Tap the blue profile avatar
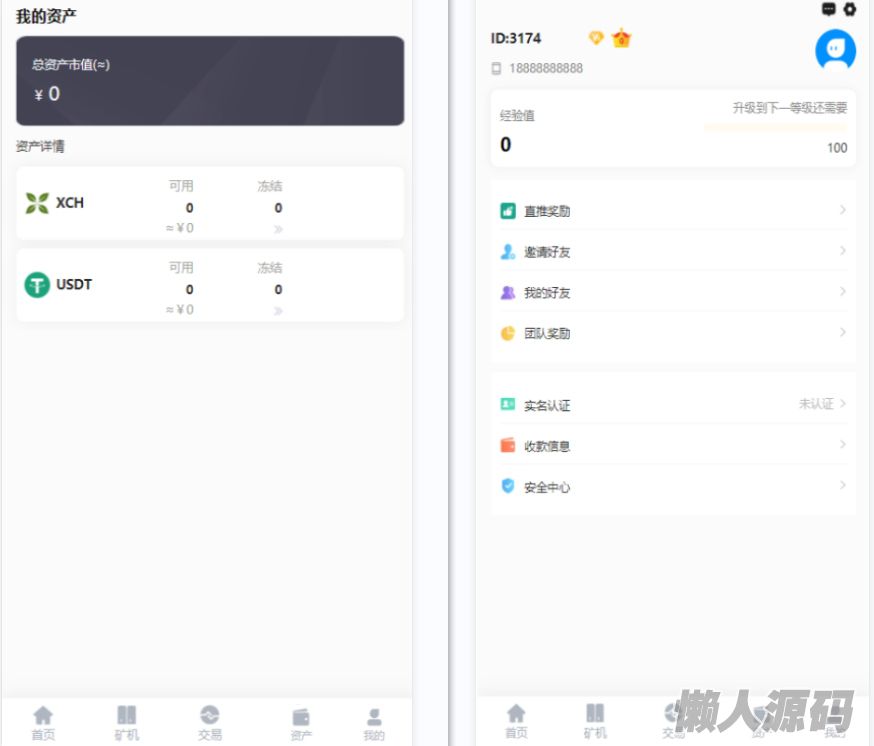Viewport: 874px width, 746px height. click(835, 50)
